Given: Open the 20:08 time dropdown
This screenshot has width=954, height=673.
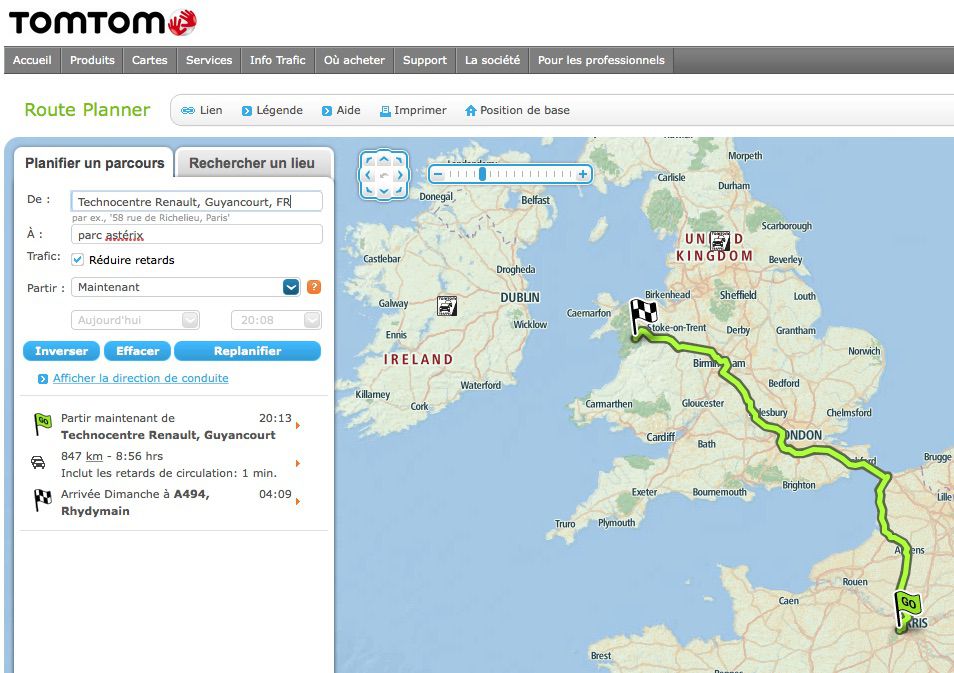Looking at the screenshot, I should coord(276,320).
